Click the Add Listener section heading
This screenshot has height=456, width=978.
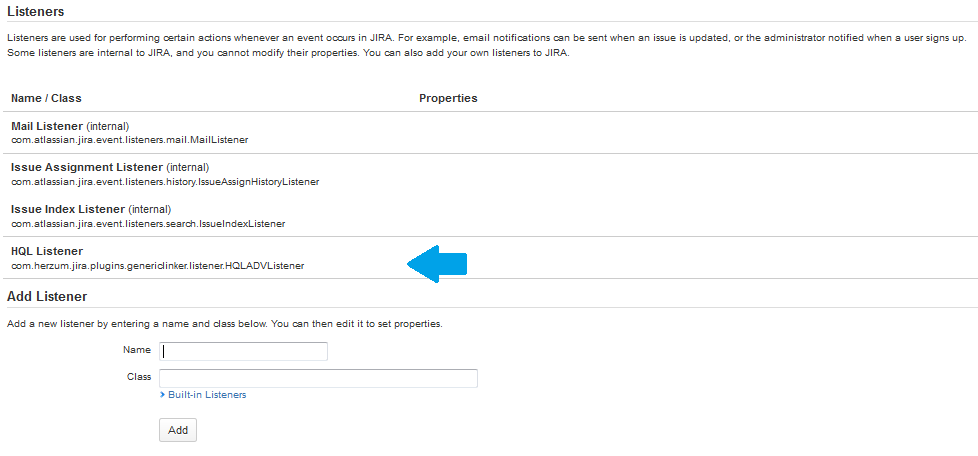click(47, 296)
